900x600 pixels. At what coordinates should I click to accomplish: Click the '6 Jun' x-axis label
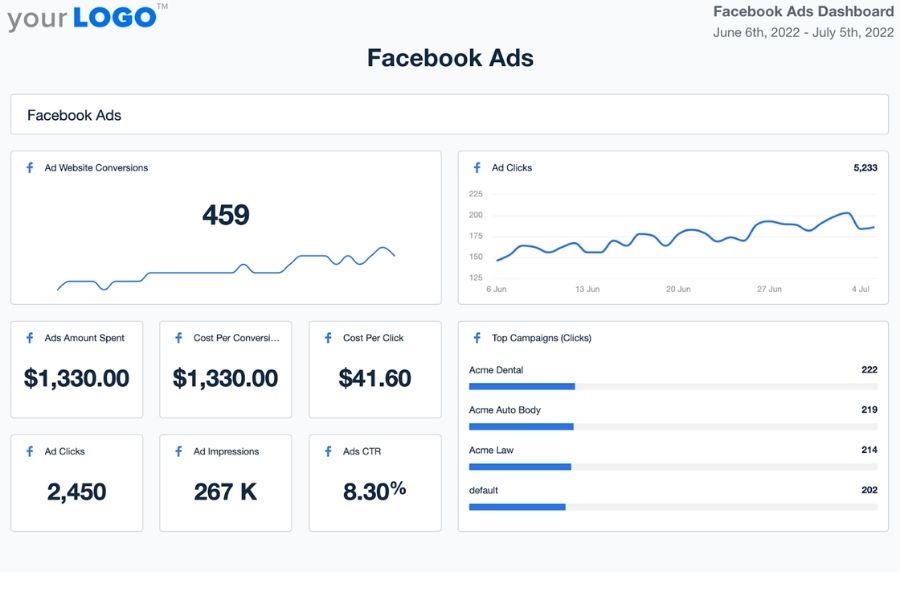click(x=496, y=289)
